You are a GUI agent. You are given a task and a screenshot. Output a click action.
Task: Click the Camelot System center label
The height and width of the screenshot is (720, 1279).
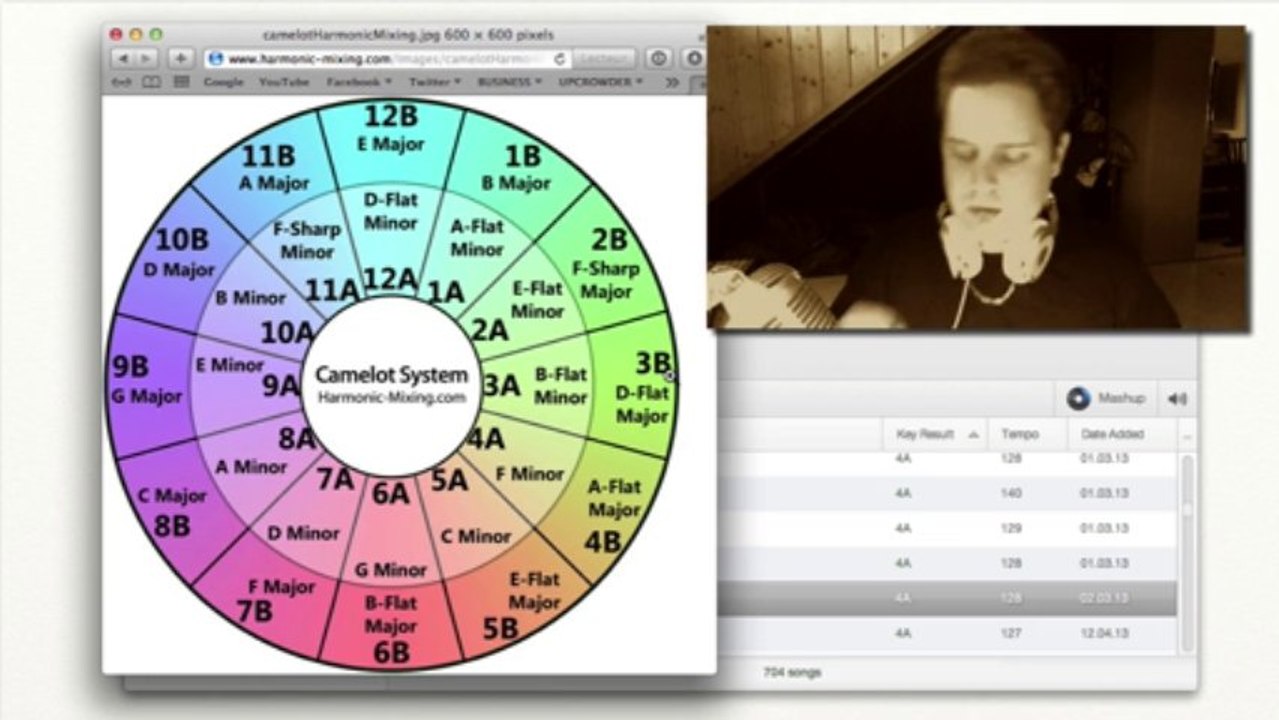pyautogui.click(x=391, y=375)
